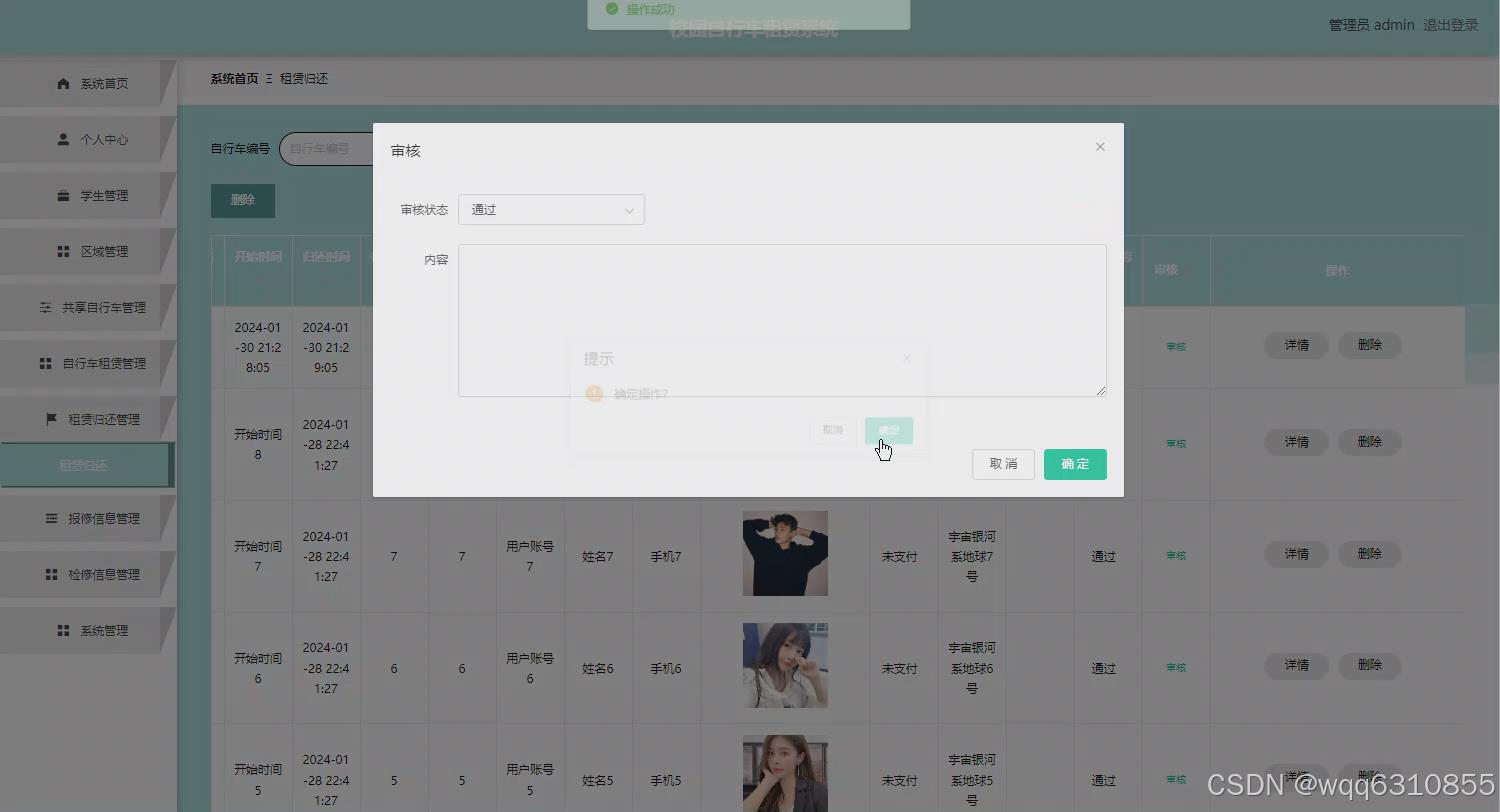
Task: Open the photo thumbnail in 姓名5 row
Action: [785, 774]
